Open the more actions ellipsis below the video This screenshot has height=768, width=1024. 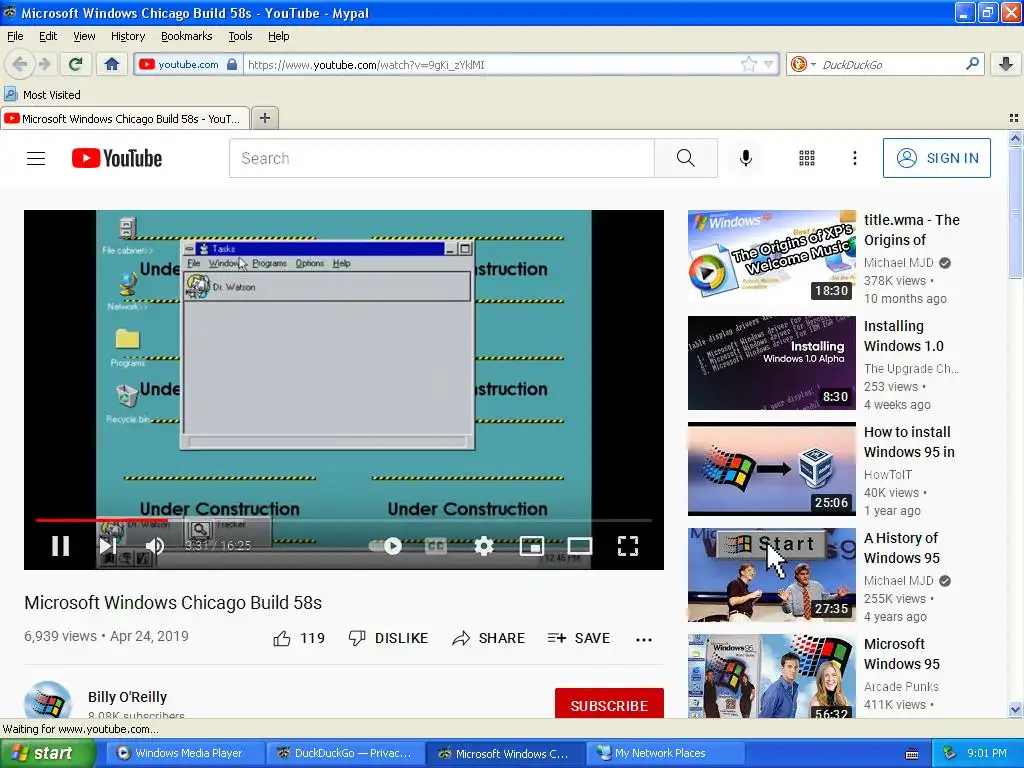click(x=644, y=639)
